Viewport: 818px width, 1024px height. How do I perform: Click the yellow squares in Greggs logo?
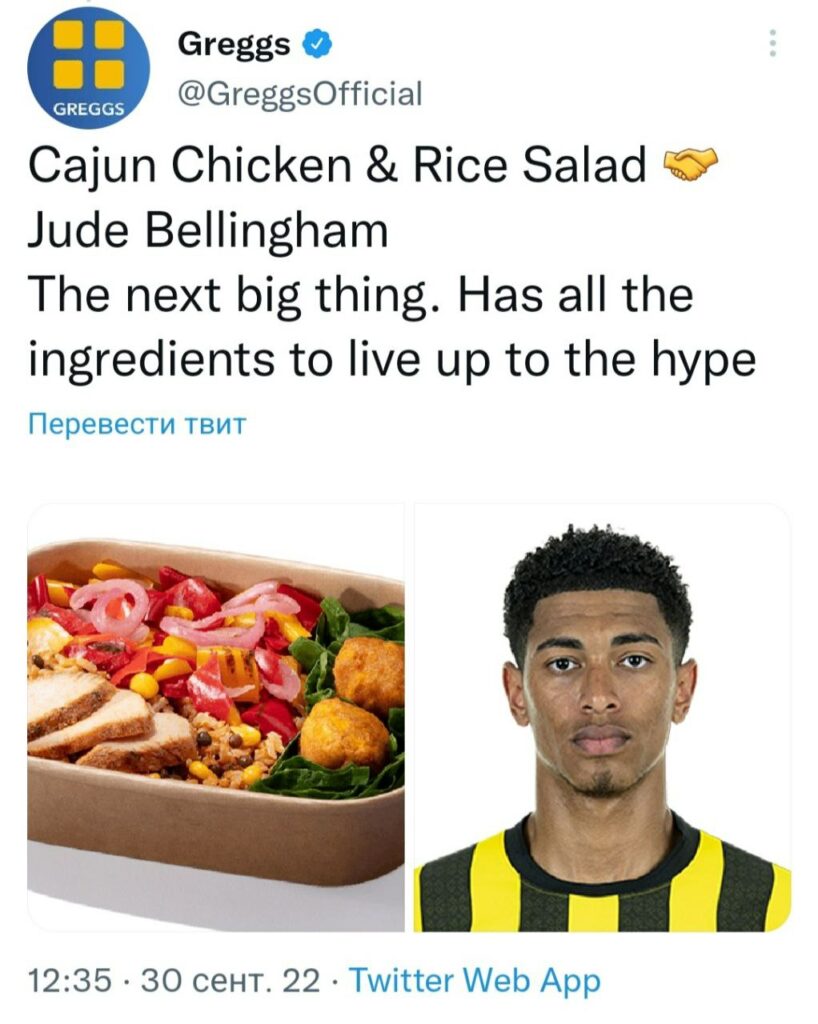[89, 54]
